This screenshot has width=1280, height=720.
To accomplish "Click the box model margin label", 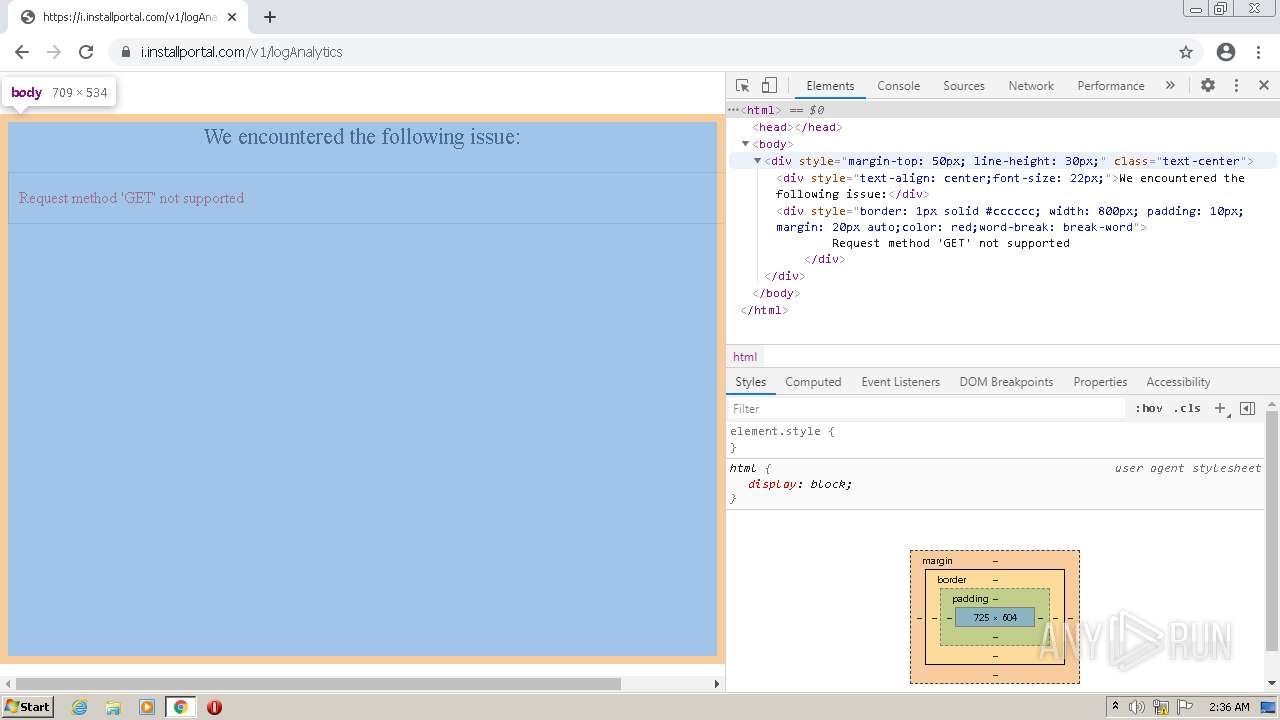I will click(x=937, y=561).
